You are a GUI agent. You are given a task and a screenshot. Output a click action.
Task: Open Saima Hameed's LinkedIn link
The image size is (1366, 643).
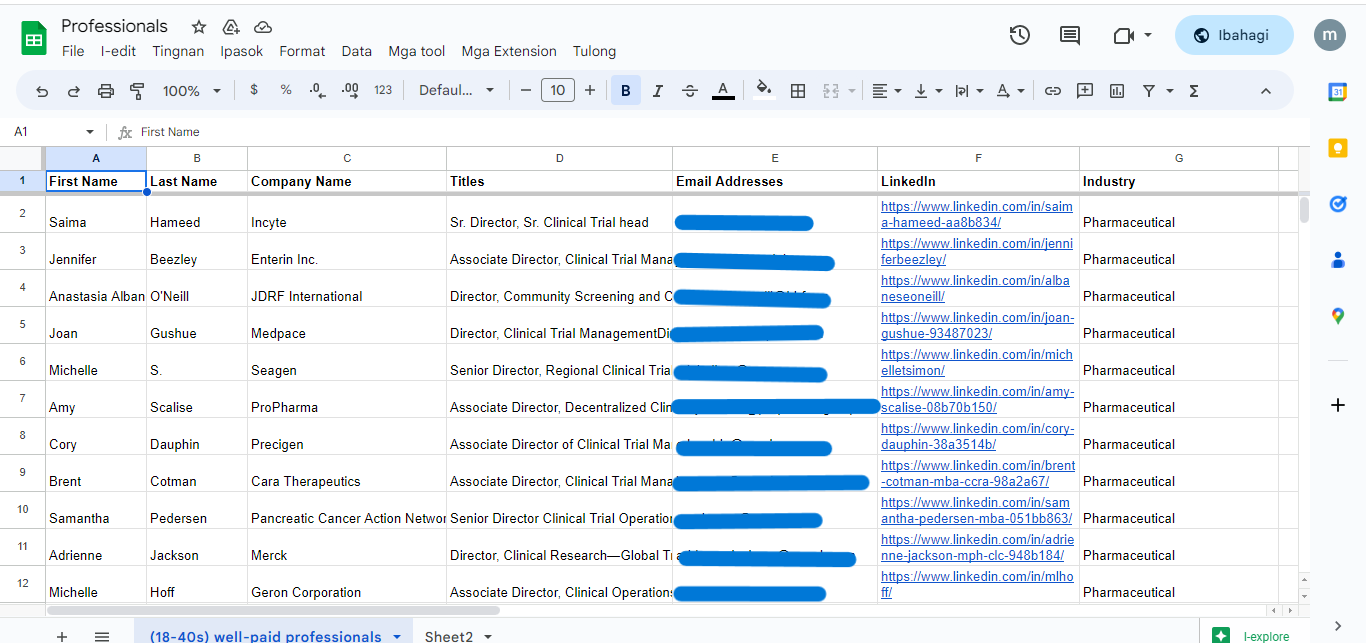point(976,214)
